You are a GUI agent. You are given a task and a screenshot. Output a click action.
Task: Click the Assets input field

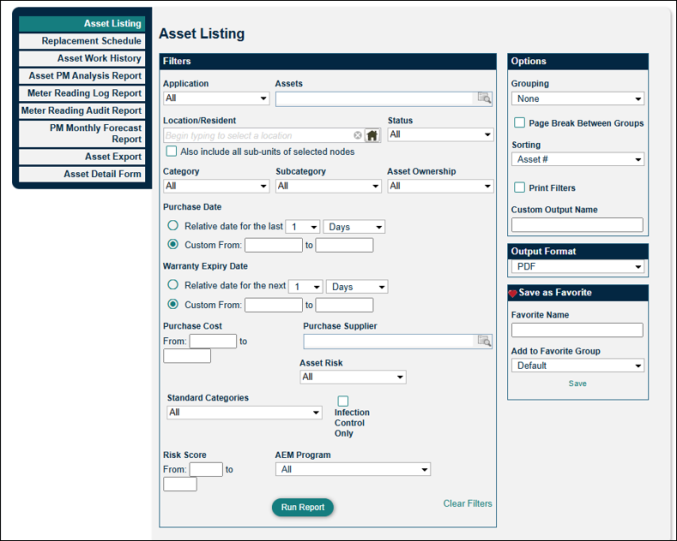[x=376, y=99]
